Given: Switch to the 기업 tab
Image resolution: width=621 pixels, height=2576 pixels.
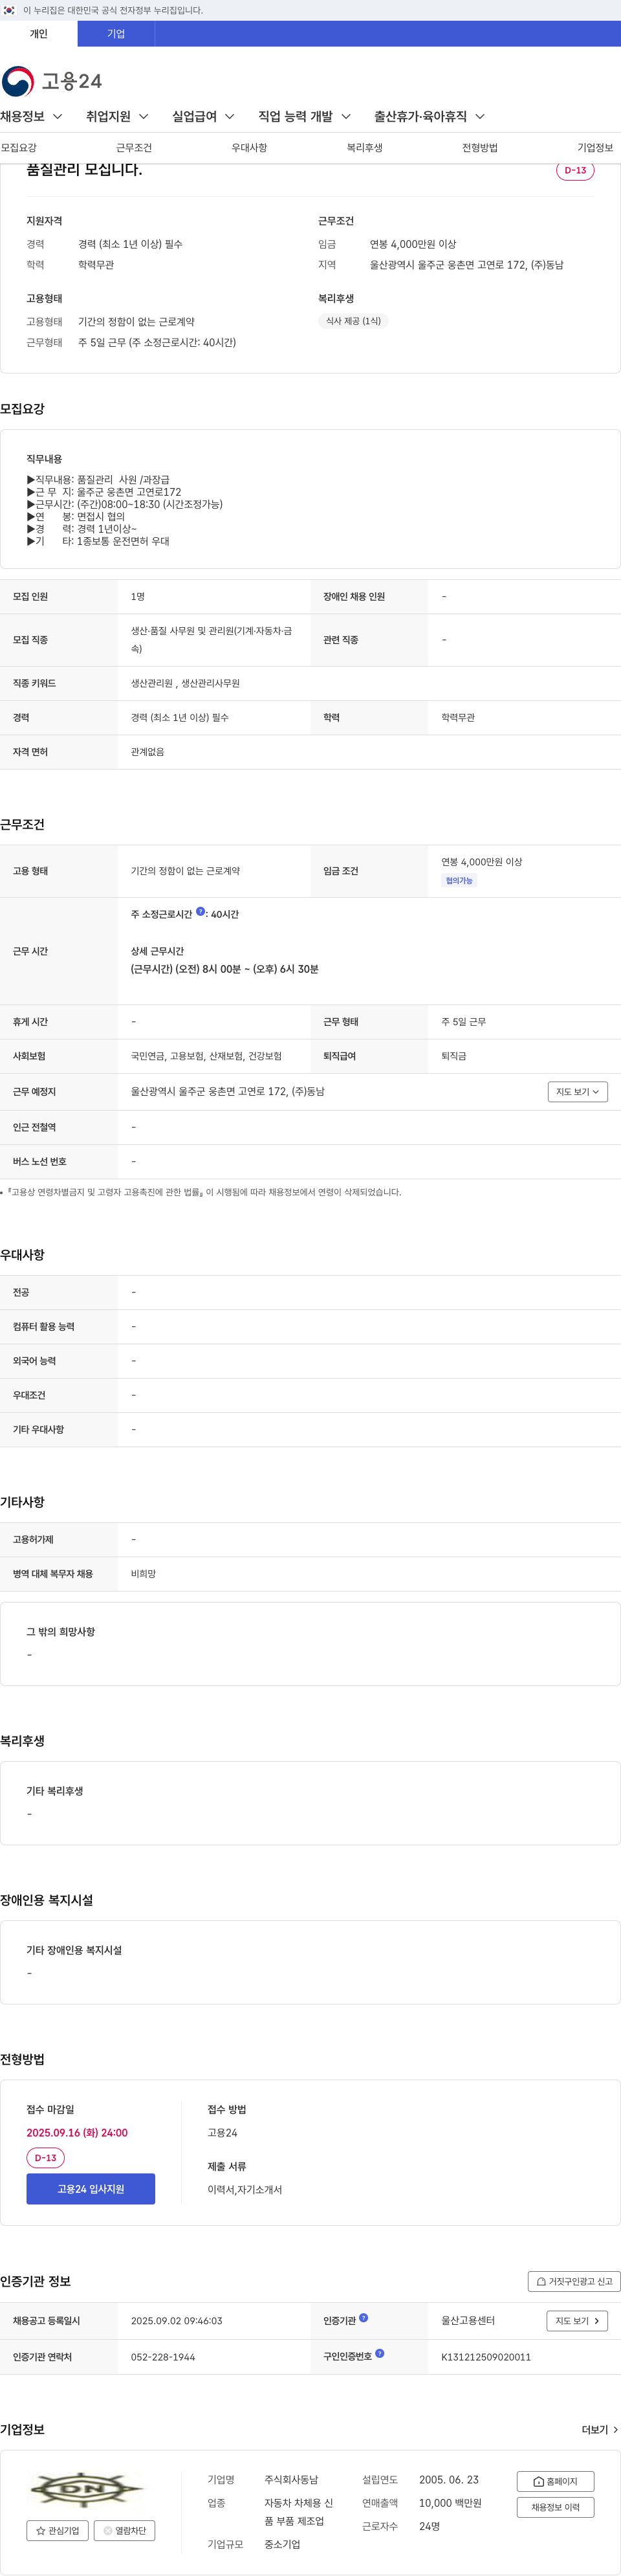Looking at the screenshot, I should [x=116, y=34].
